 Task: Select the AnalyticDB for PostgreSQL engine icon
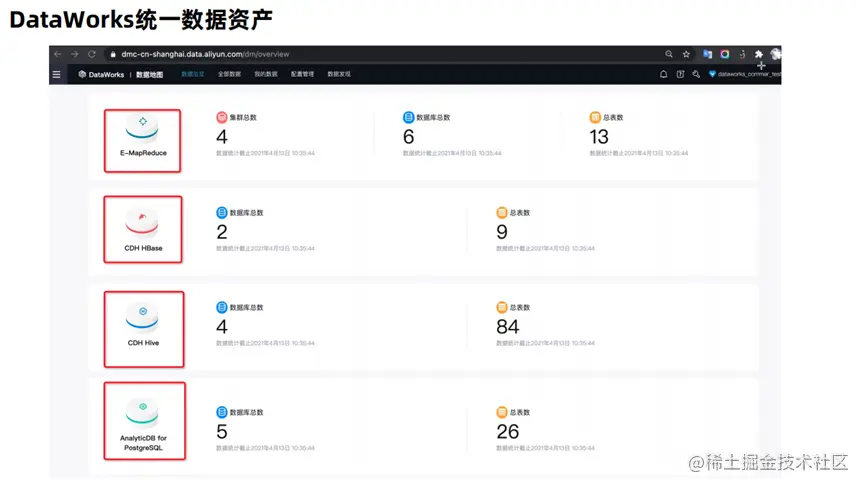142,412
